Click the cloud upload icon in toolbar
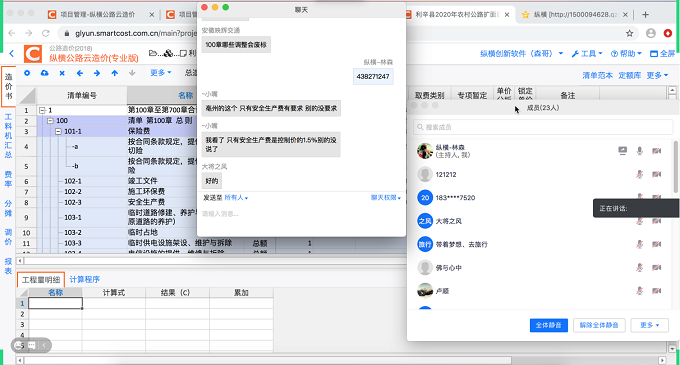Image resolution: width=680 pixels, height=365 pixels. pyautogui.click(x=44, y=73)
